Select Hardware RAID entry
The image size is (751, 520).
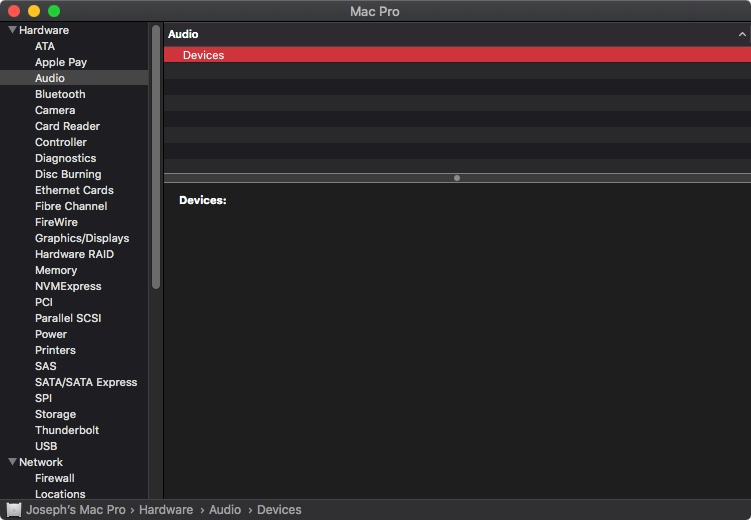74,254
